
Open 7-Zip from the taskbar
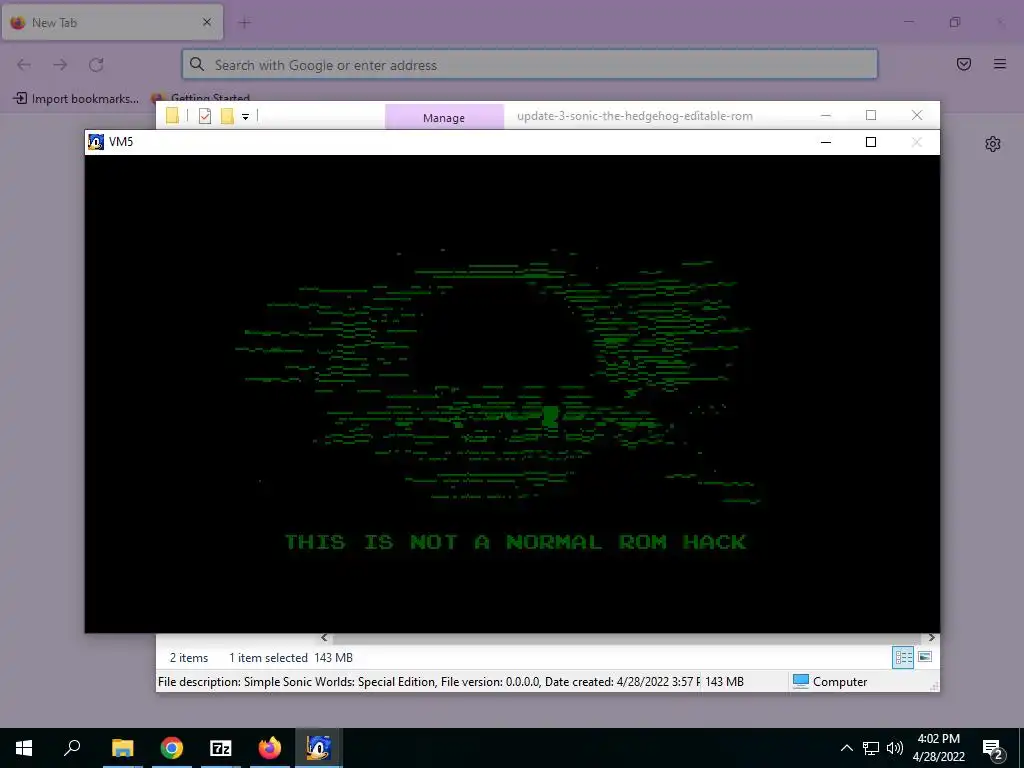[x=221, y=748]
